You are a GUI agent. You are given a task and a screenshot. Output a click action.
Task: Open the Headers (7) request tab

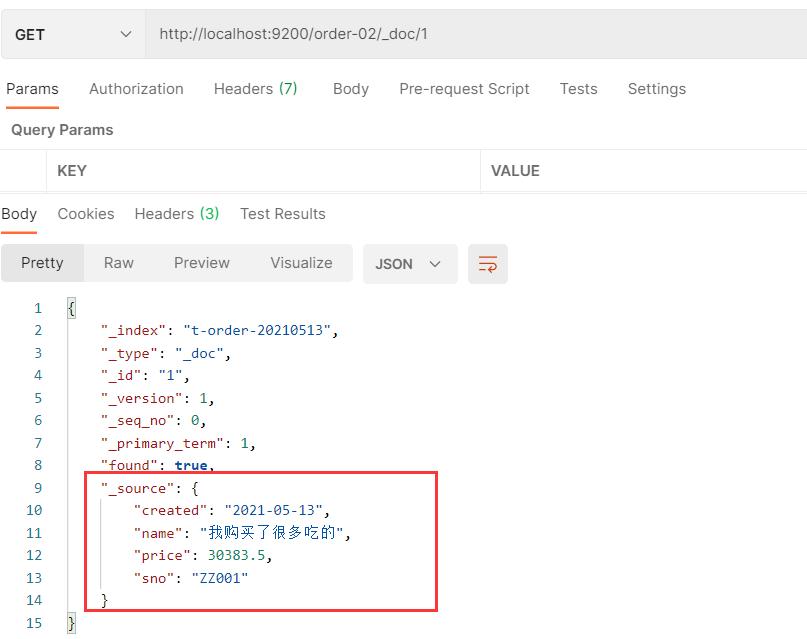(255, 89)
